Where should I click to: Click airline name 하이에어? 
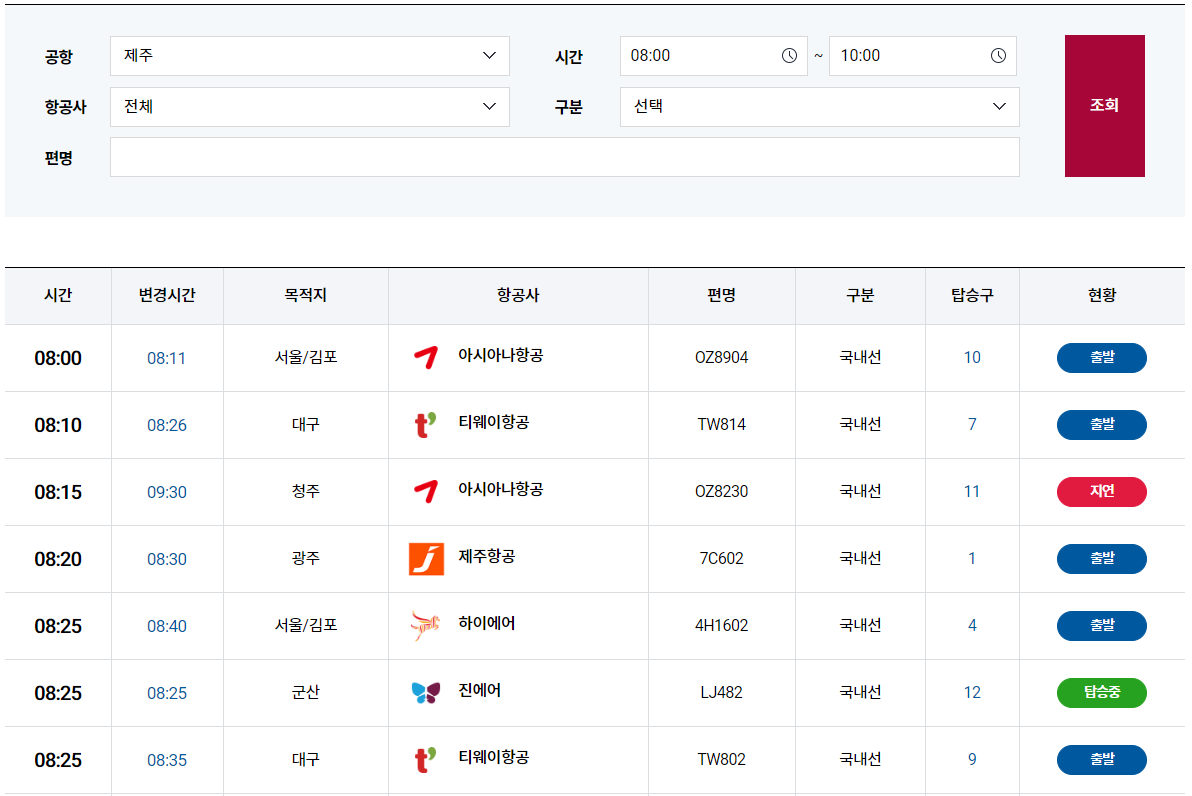(x=487, y=623)
